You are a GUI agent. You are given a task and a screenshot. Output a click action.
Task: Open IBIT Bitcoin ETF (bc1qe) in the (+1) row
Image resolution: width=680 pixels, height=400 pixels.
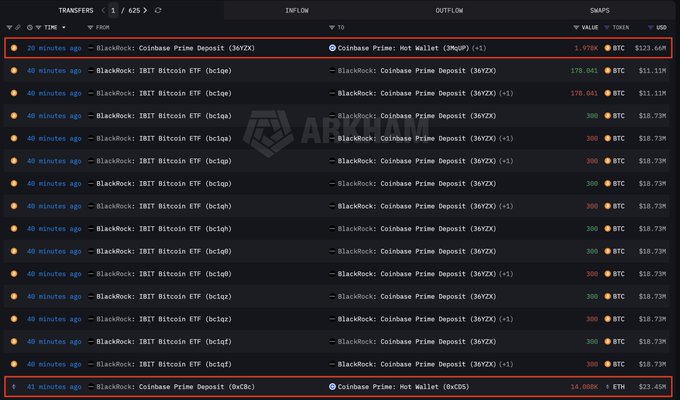(164, 93)
